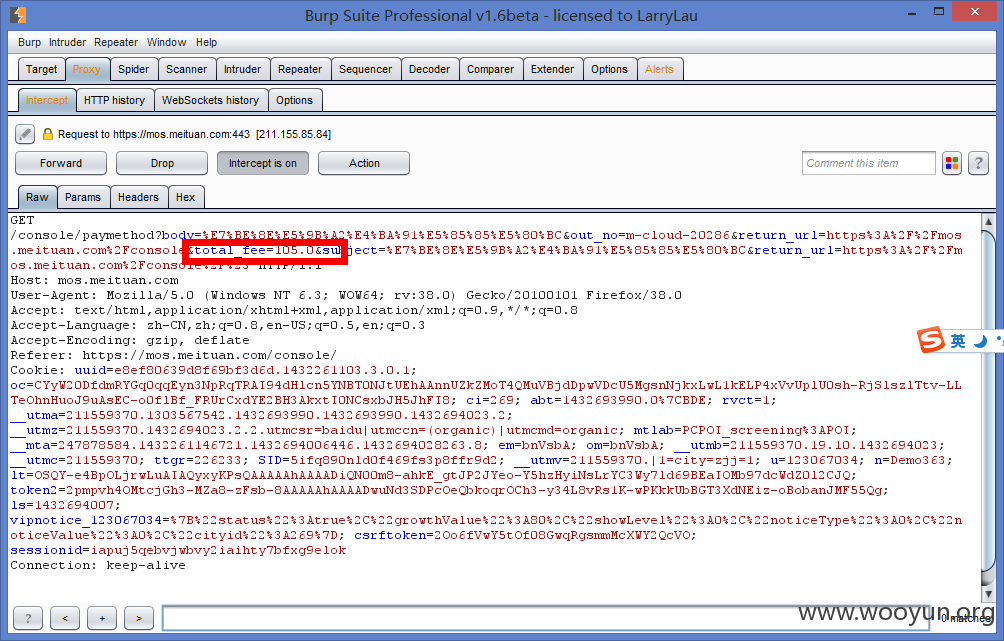Viewport: 1004px width, 641px height.
Task: Select the Headers request view tab
Action: (138, 197)
